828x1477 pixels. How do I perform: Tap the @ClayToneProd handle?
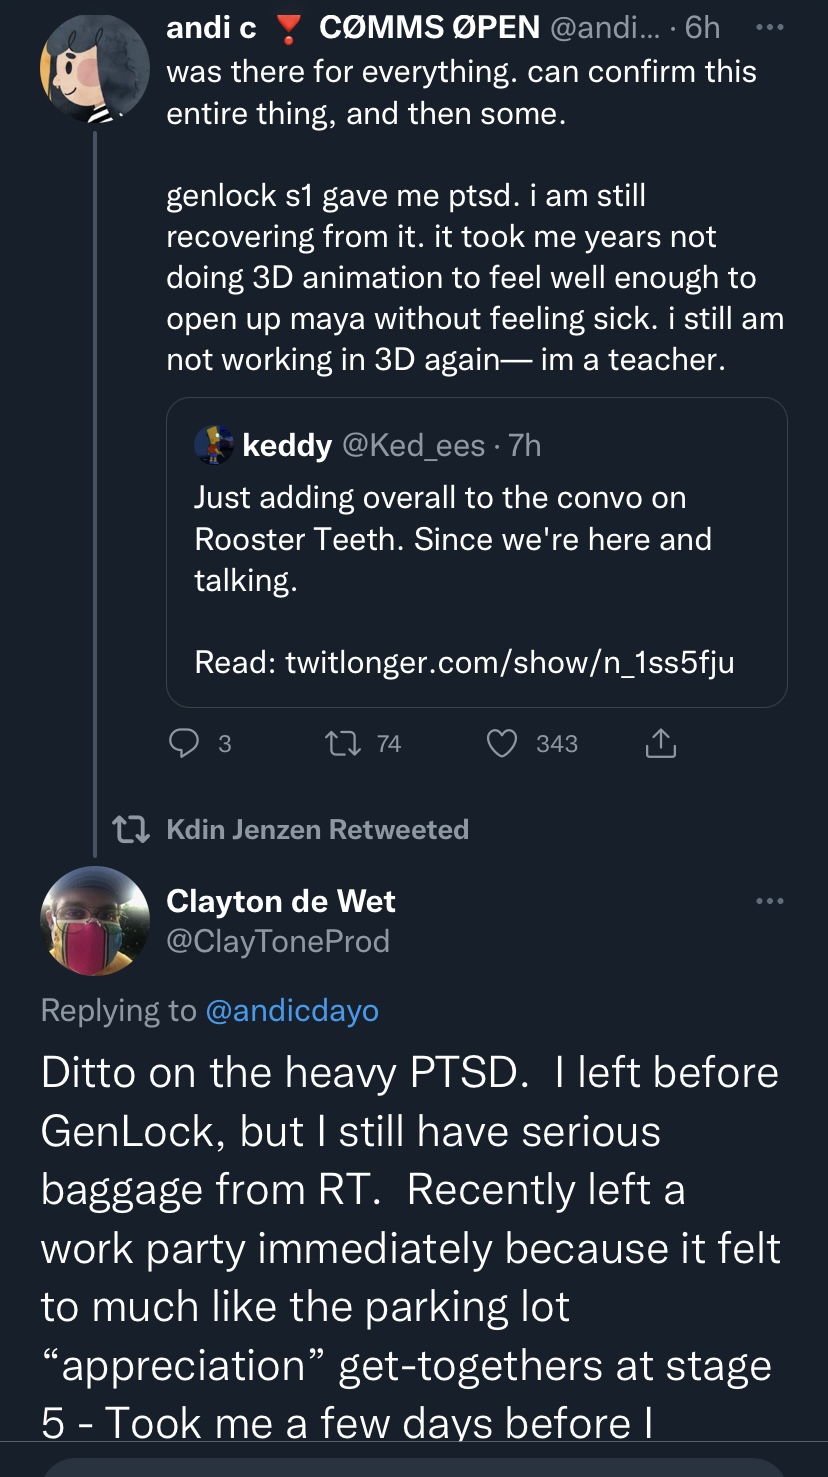click(278, 942)
